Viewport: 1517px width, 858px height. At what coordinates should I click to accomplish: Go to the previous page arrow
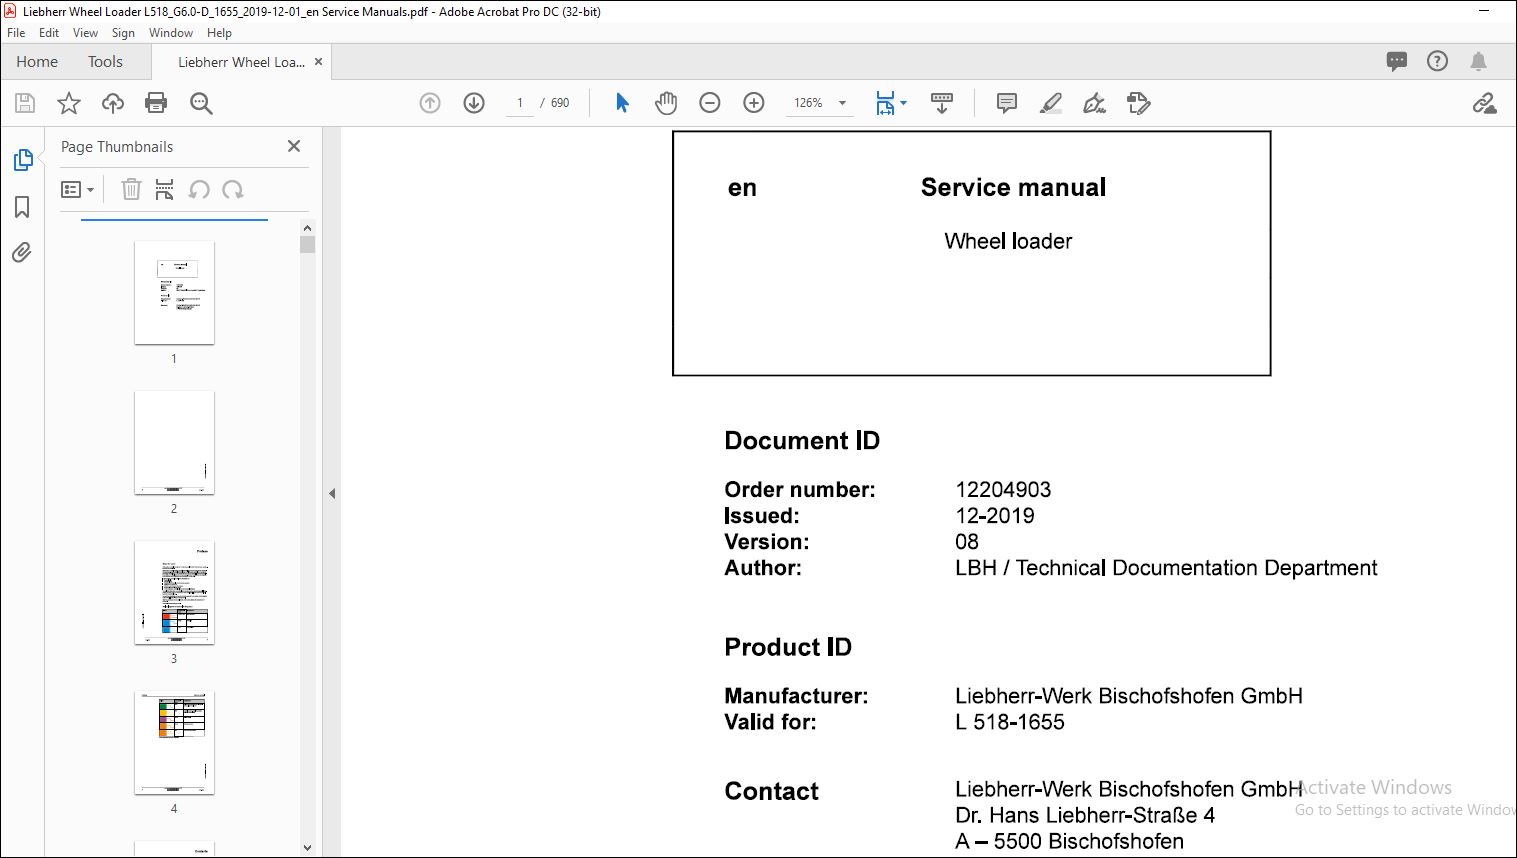click(x=430, y=103)
